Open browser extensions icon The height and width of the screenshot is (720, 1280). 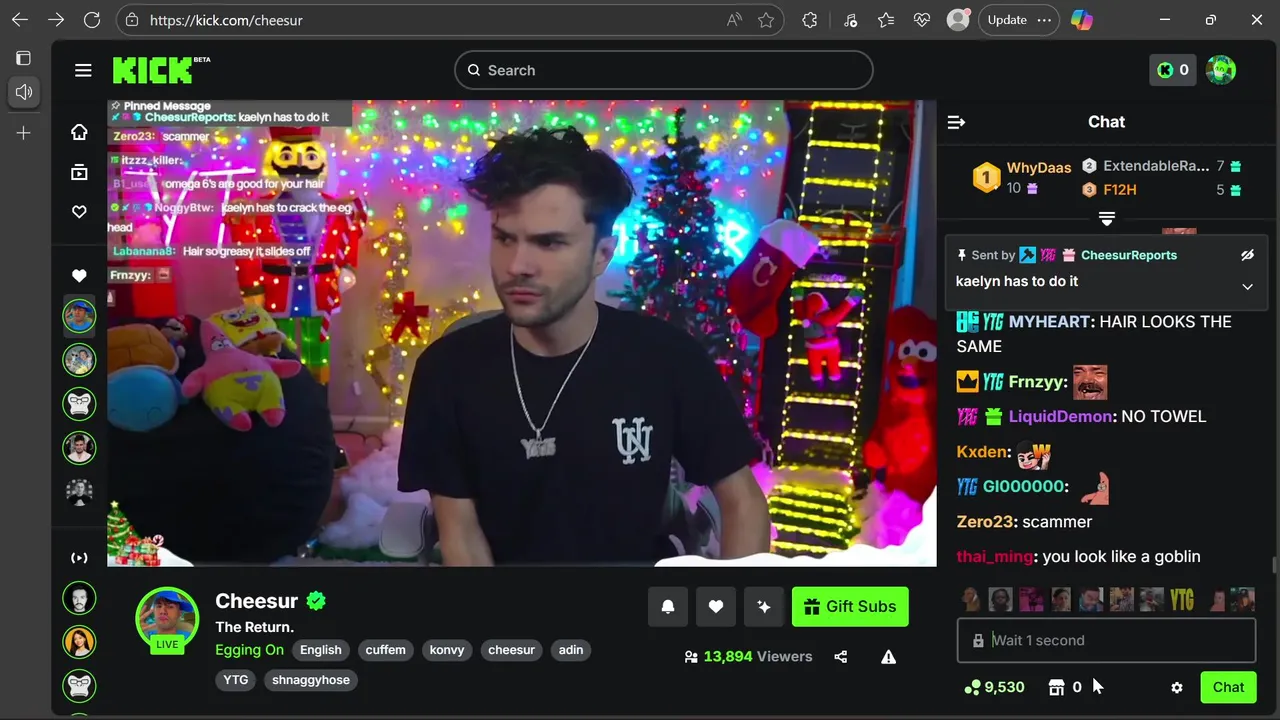coord(810,20)
